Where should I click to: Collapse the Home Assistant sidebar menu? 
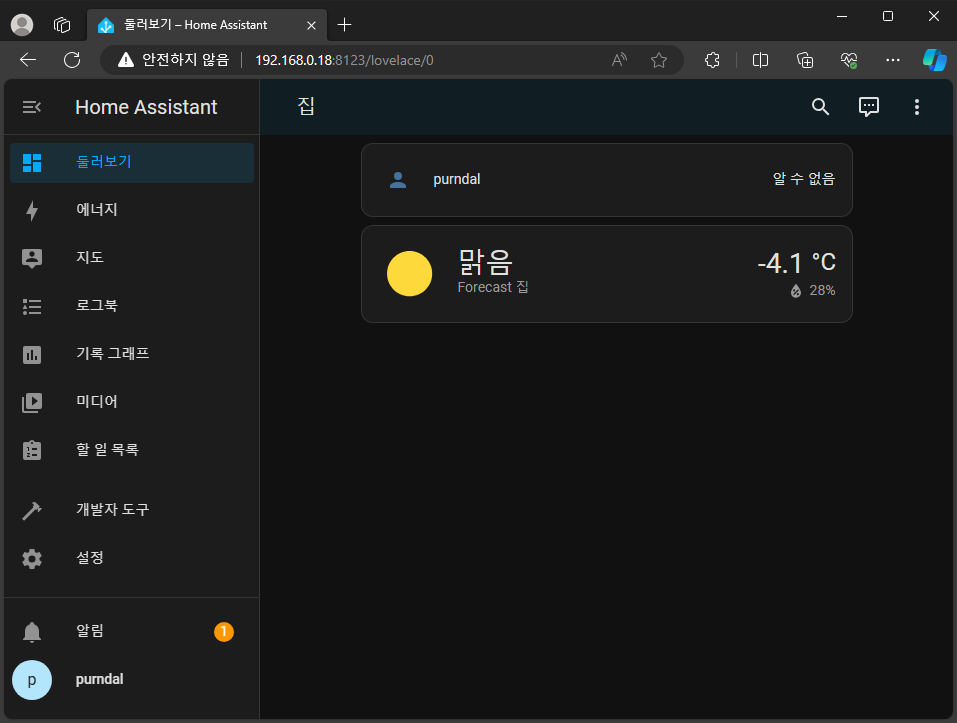click(x=32, y=107)
